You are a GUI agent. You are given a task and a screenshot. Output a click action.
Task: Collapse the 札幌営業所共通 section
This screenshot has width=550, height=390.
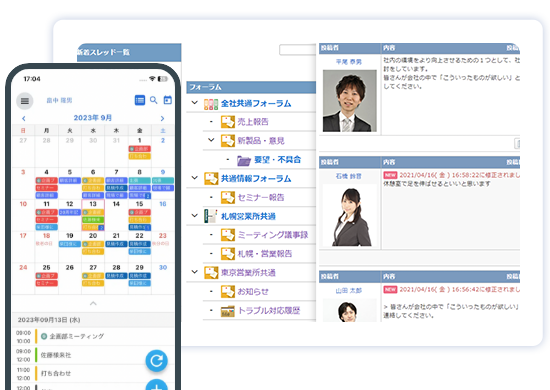pyautogui.click(x=195, y=215)
